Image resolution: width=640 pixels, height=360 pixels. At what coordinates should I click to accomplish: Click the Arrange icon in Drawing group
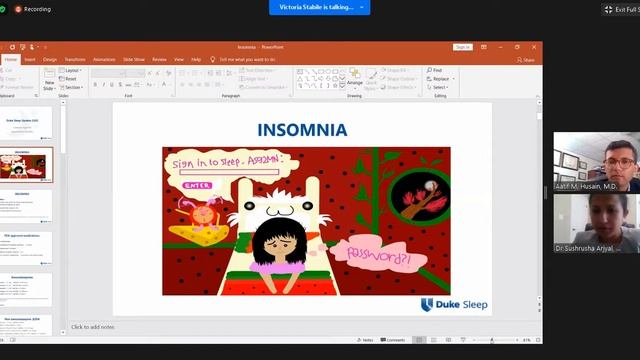[355, 74]
